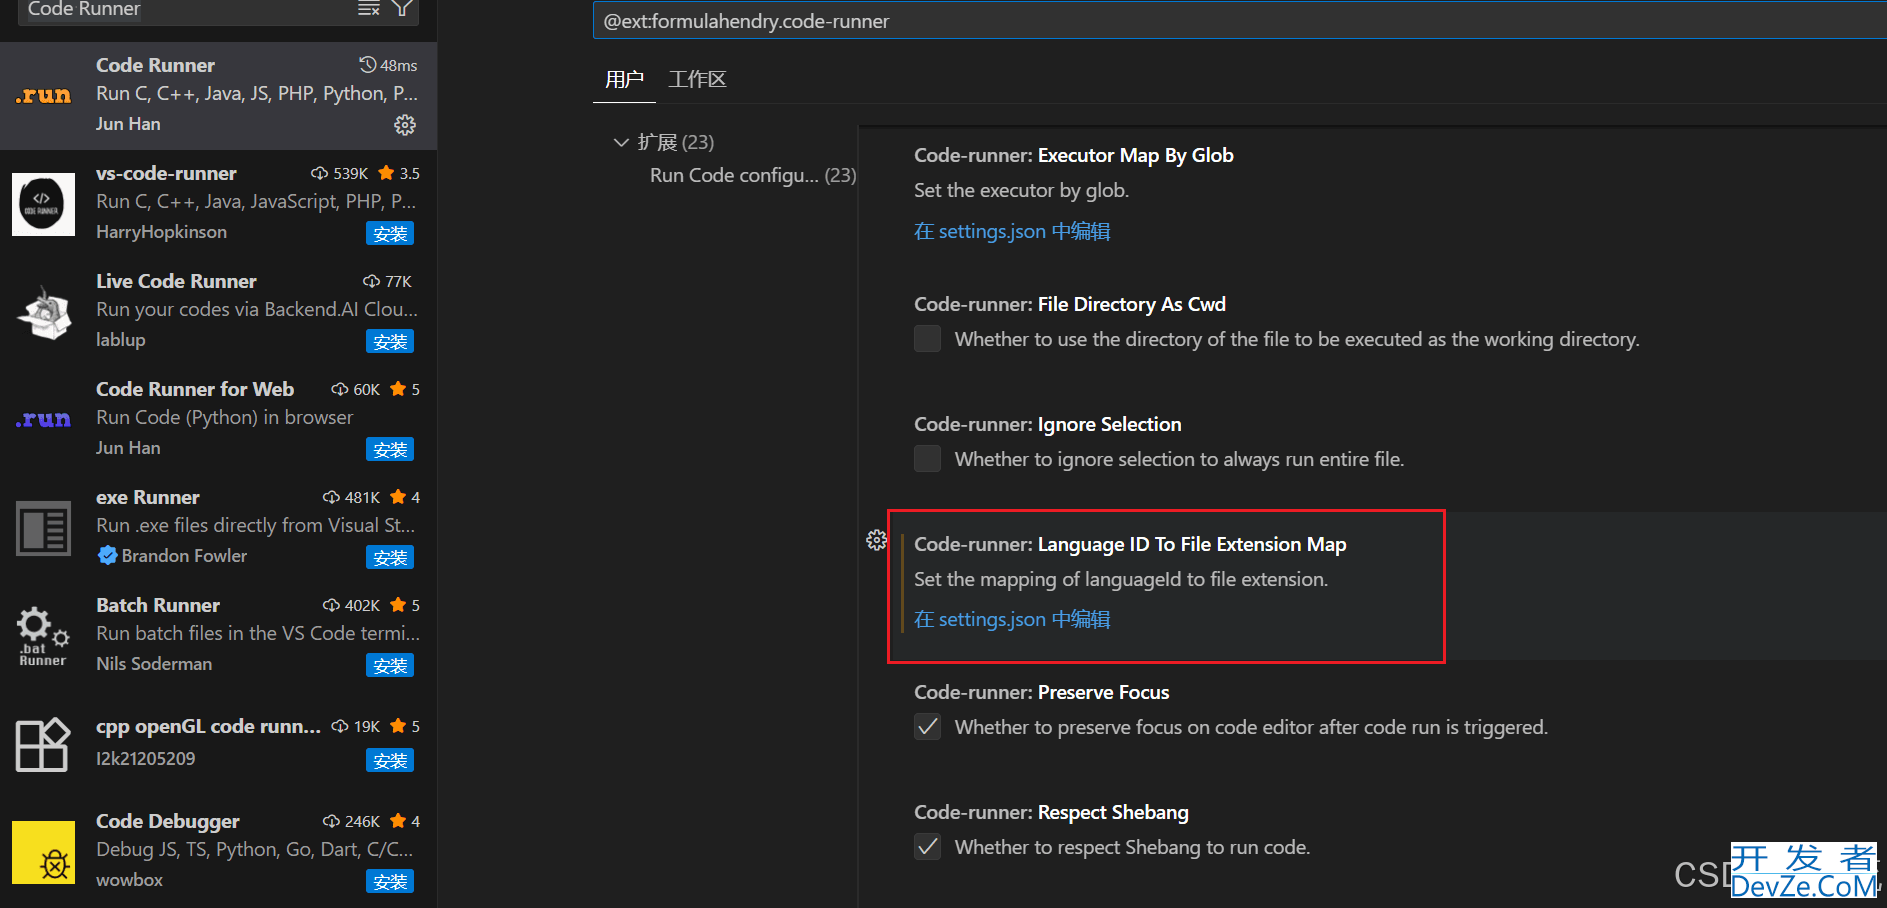The width and height of the screenshot is (1887, 908).
Task: Switch to the 工作区 settings tab
Action: click(697, 79)
